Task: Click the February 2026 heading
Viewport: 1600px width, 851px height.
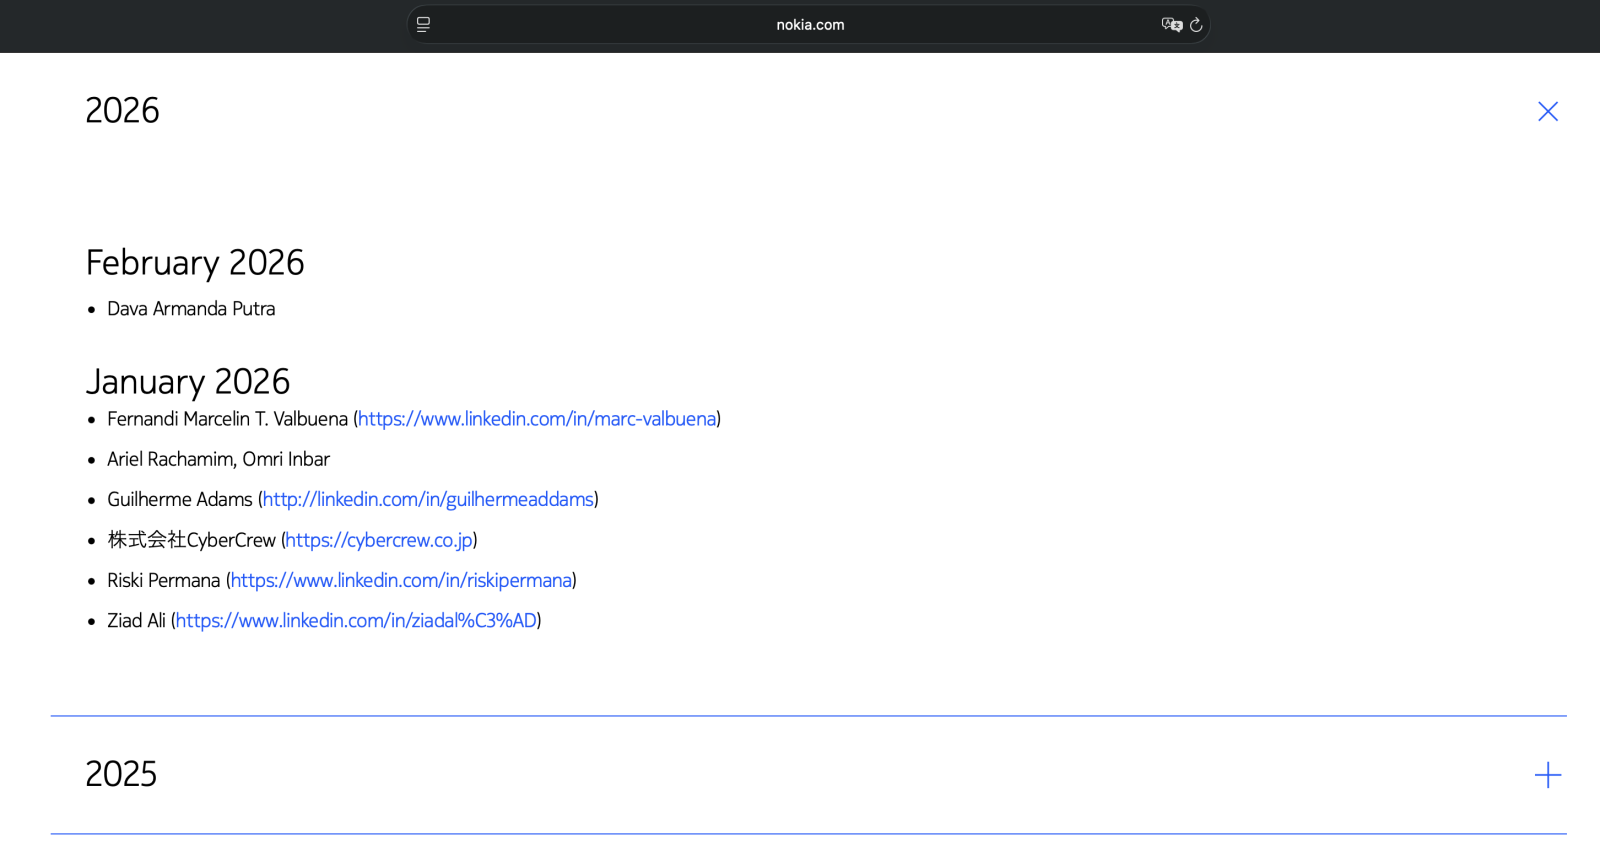Action: click(x=195, y=263)
